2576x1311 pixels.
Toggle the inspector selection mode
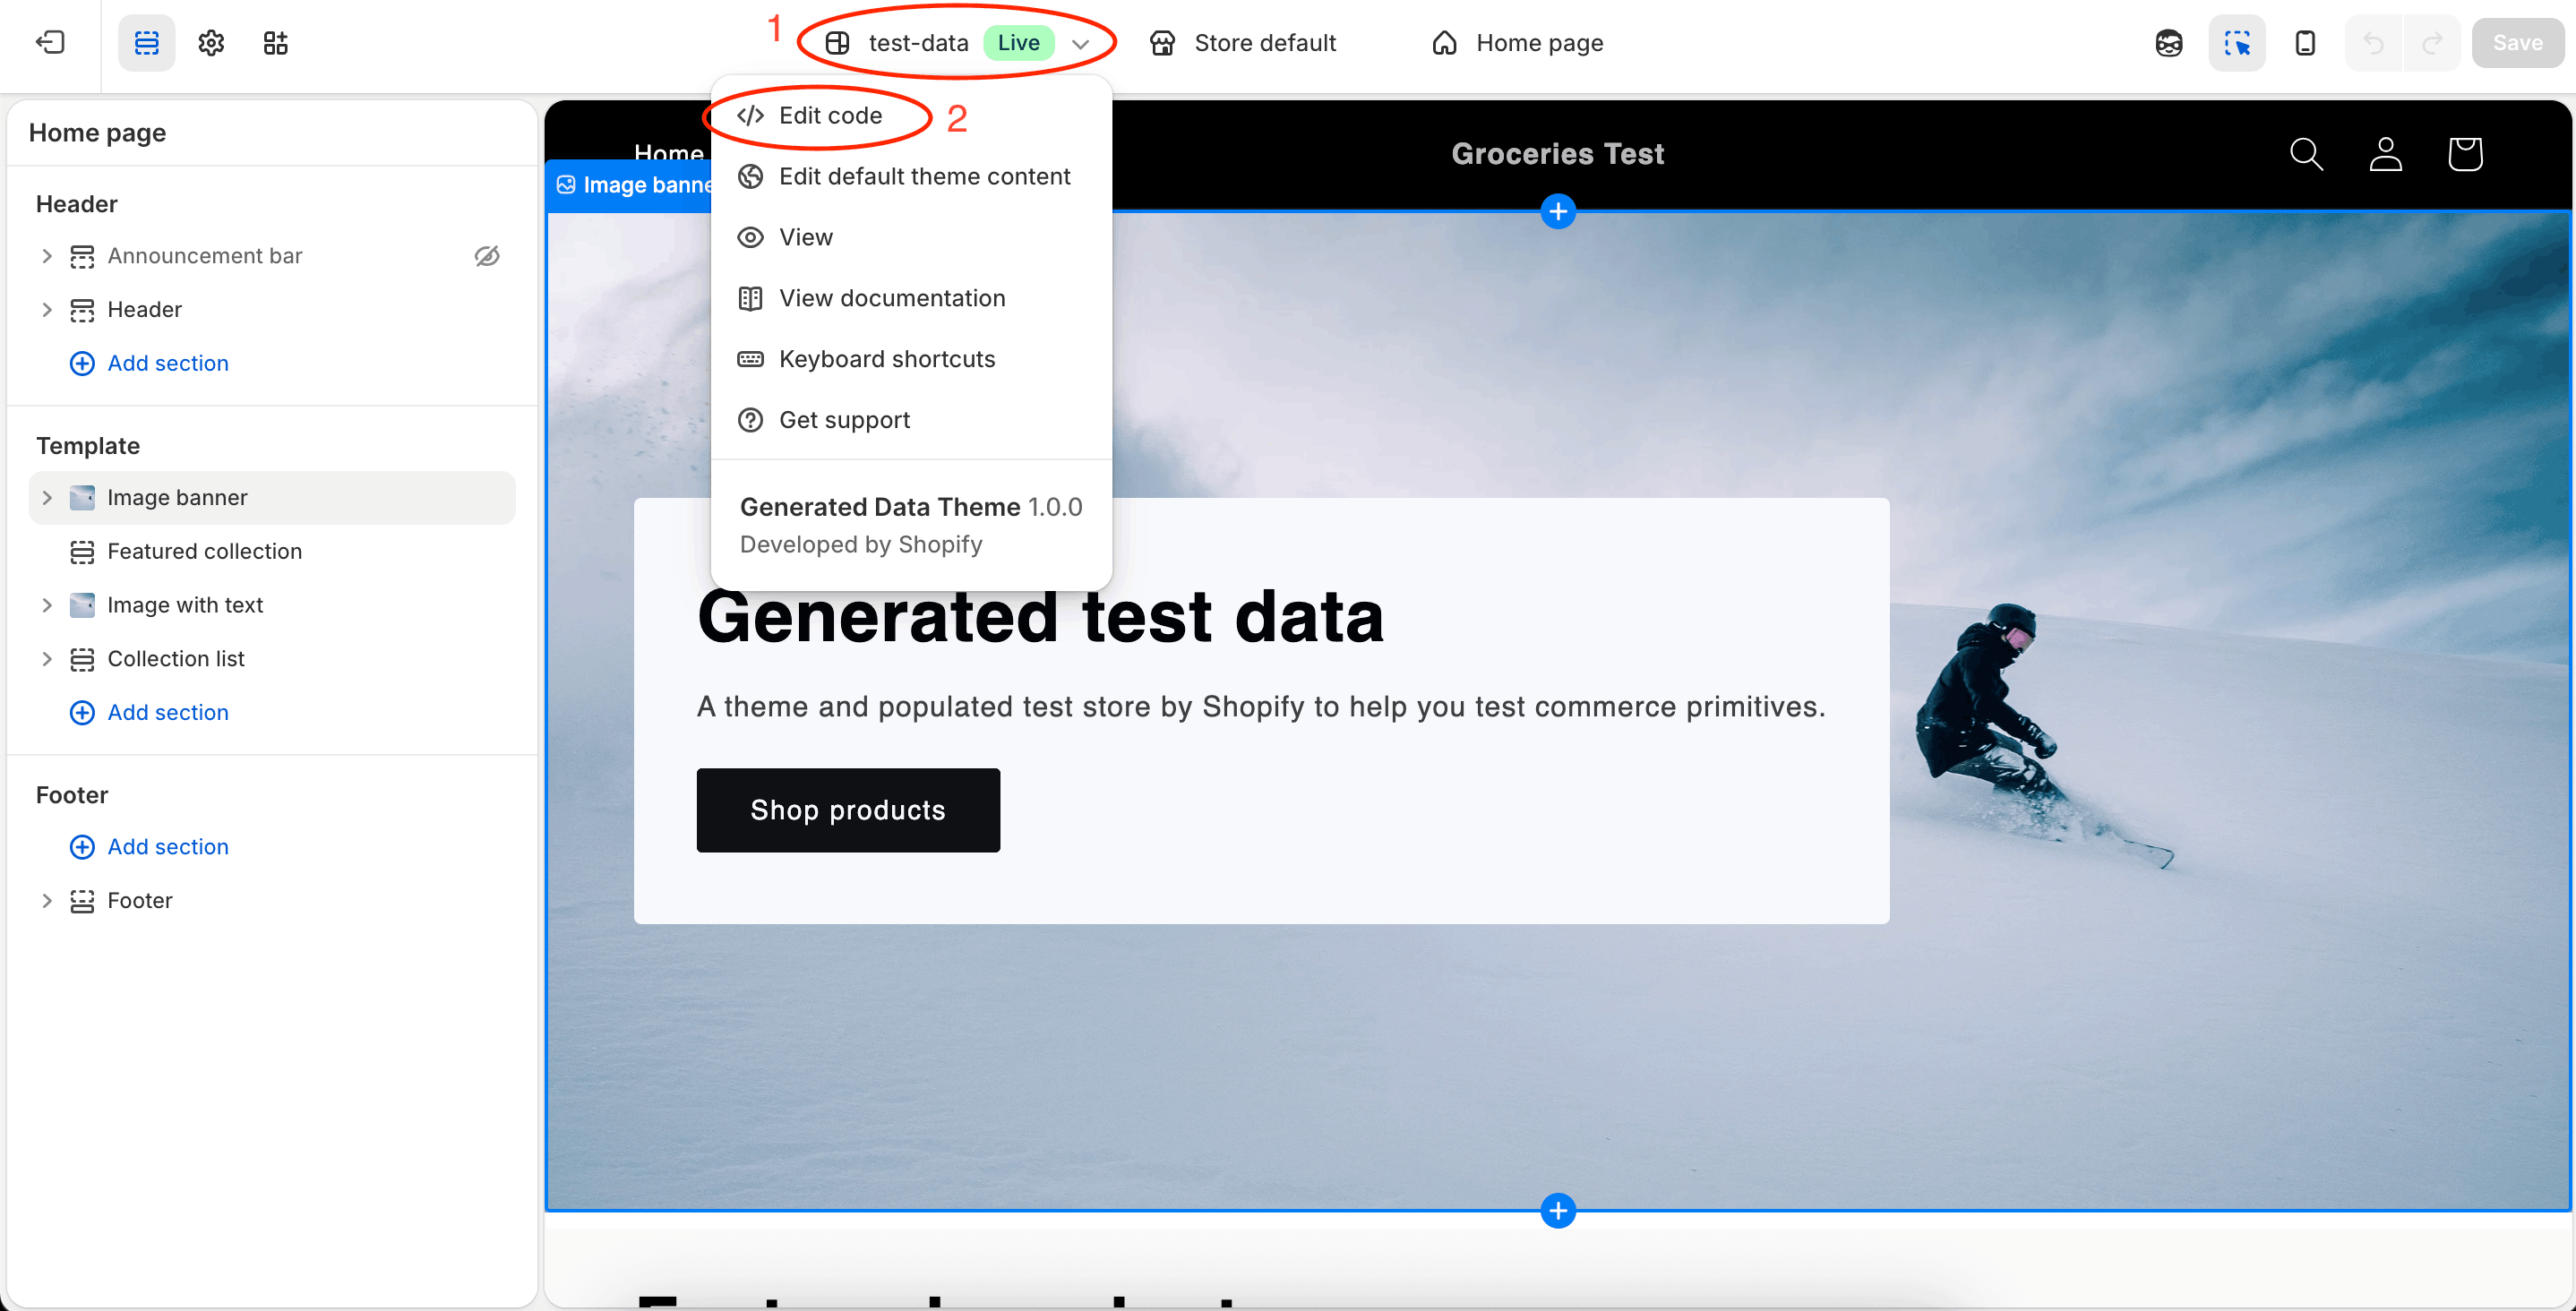pyautogui.click(x=2236, y=42)
